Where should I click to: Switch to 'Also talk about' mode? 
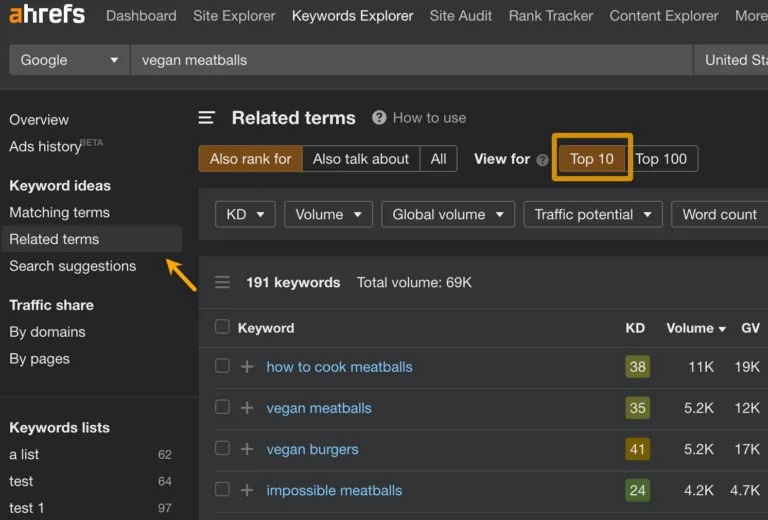pyautogui.click(x=361, y=159)
